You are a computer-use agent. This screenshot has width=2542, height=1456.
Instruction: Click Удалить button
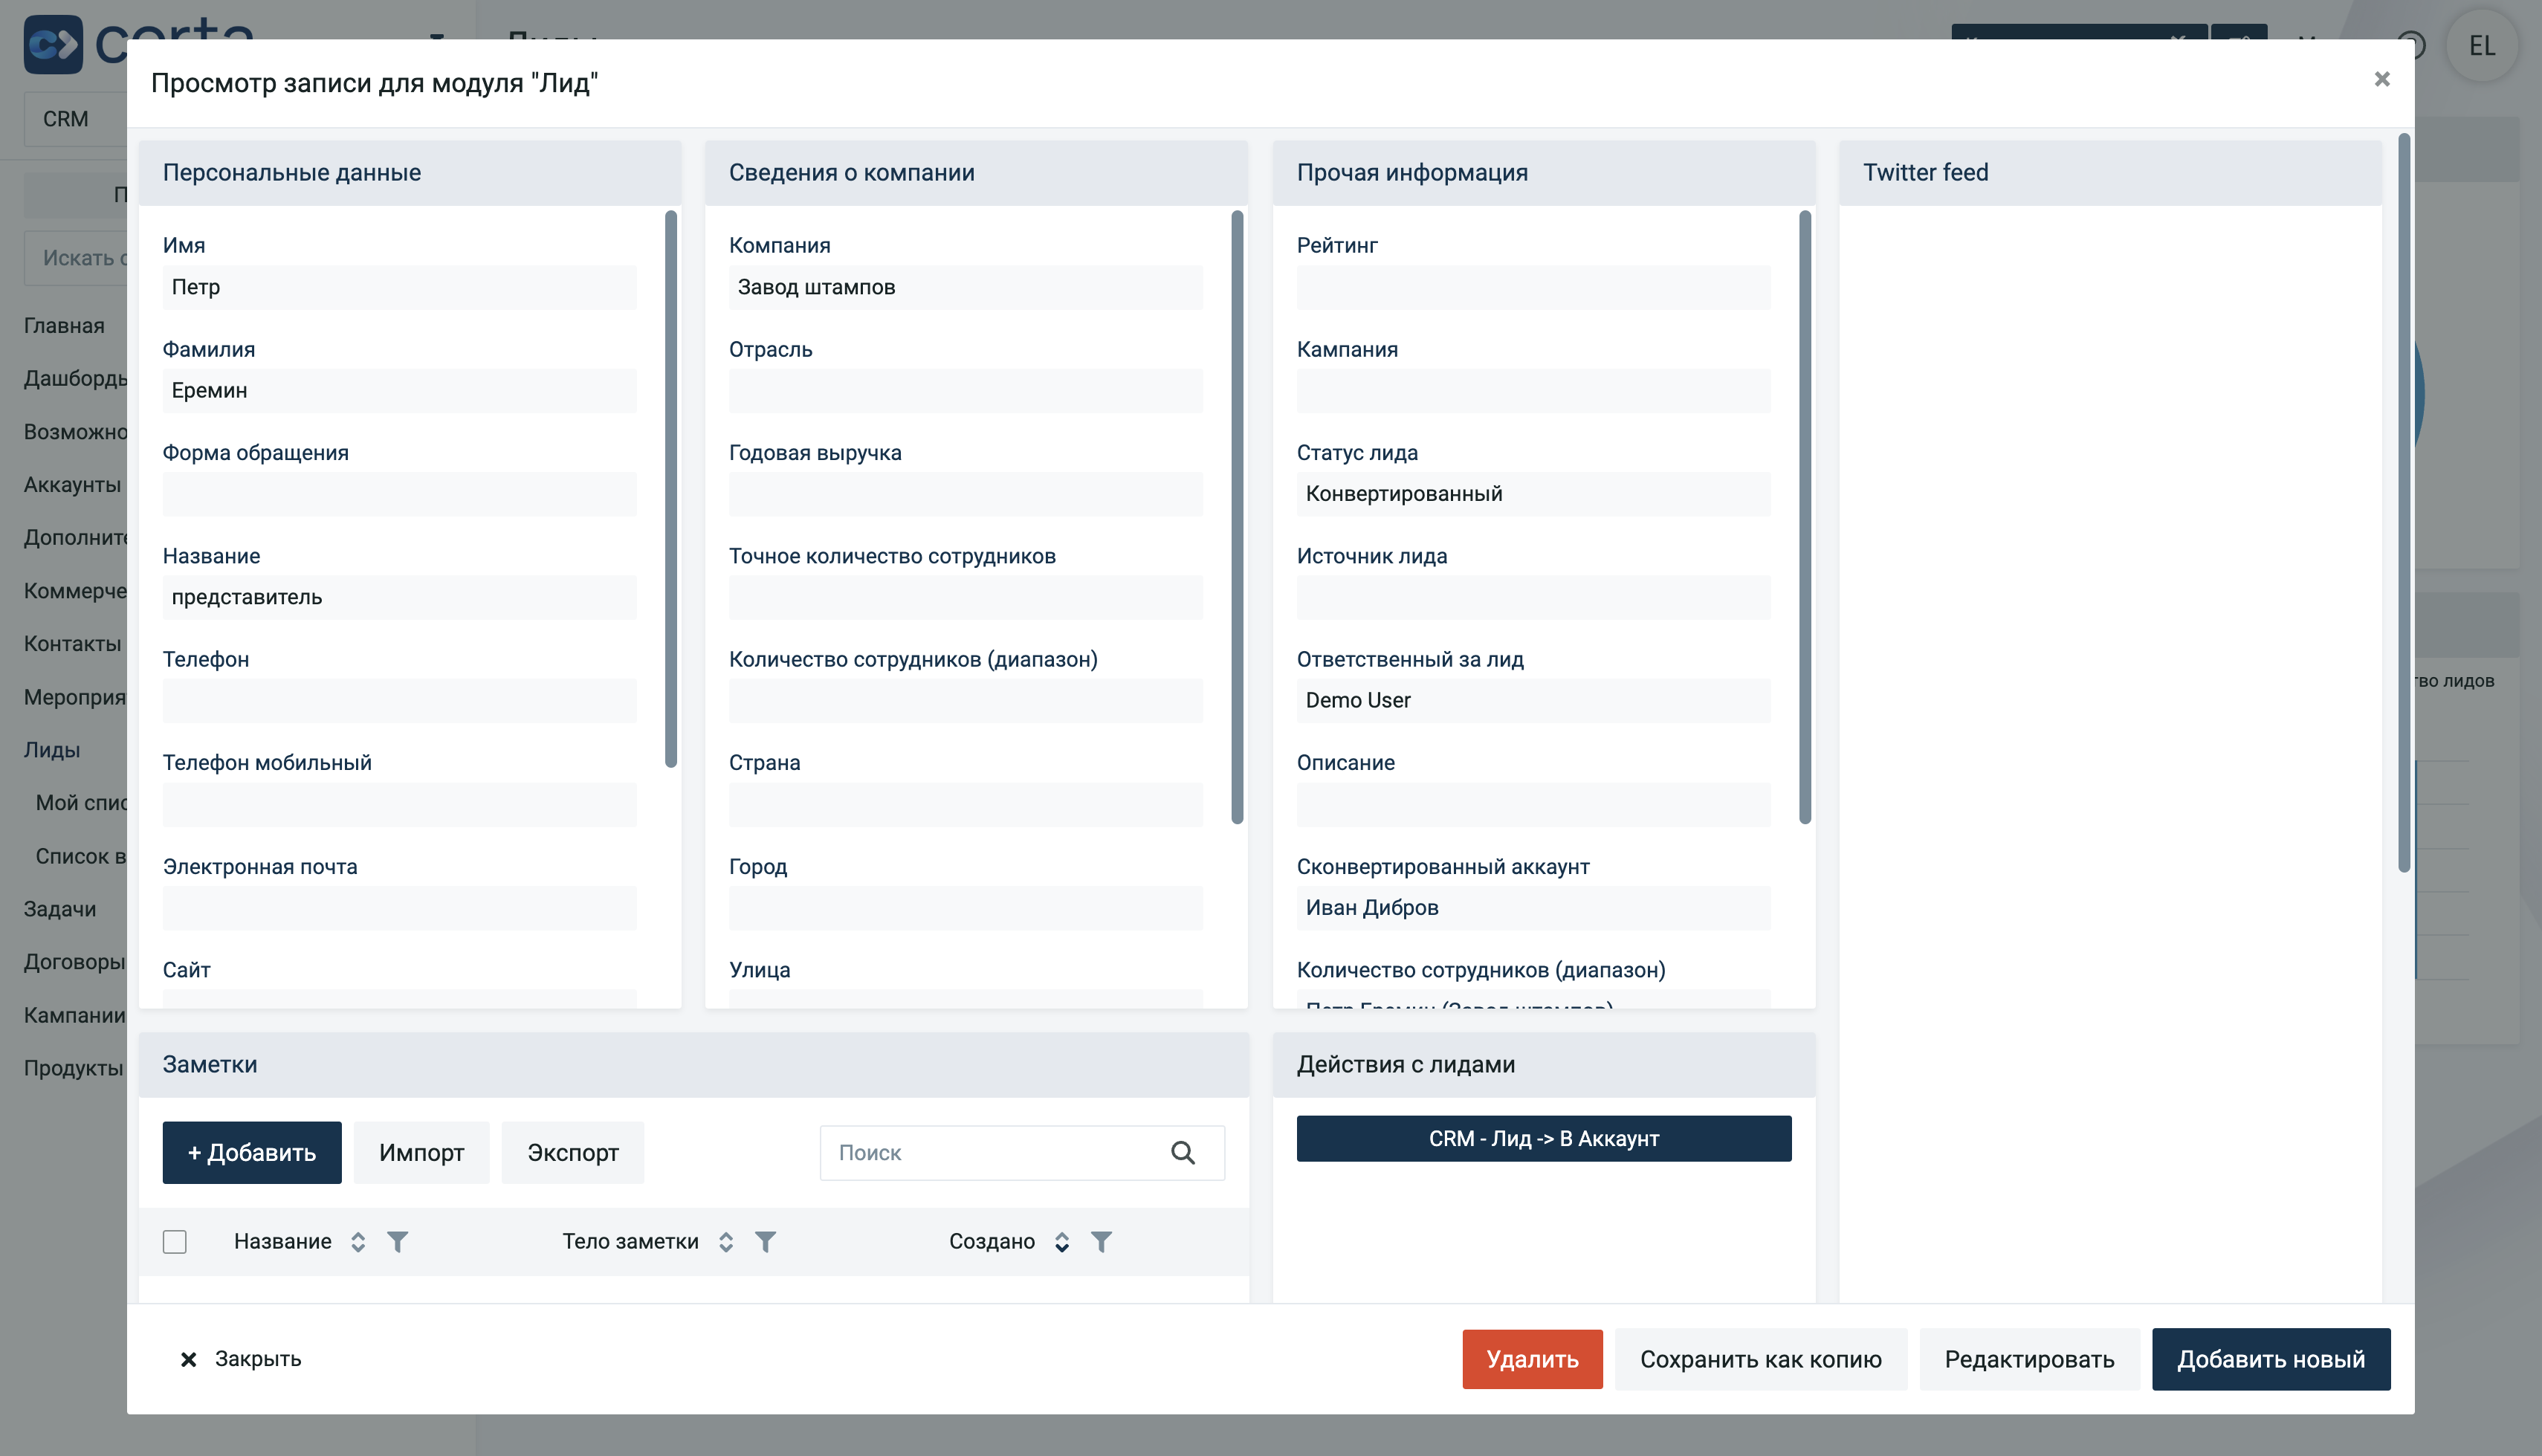[x=1532, y=1359]
